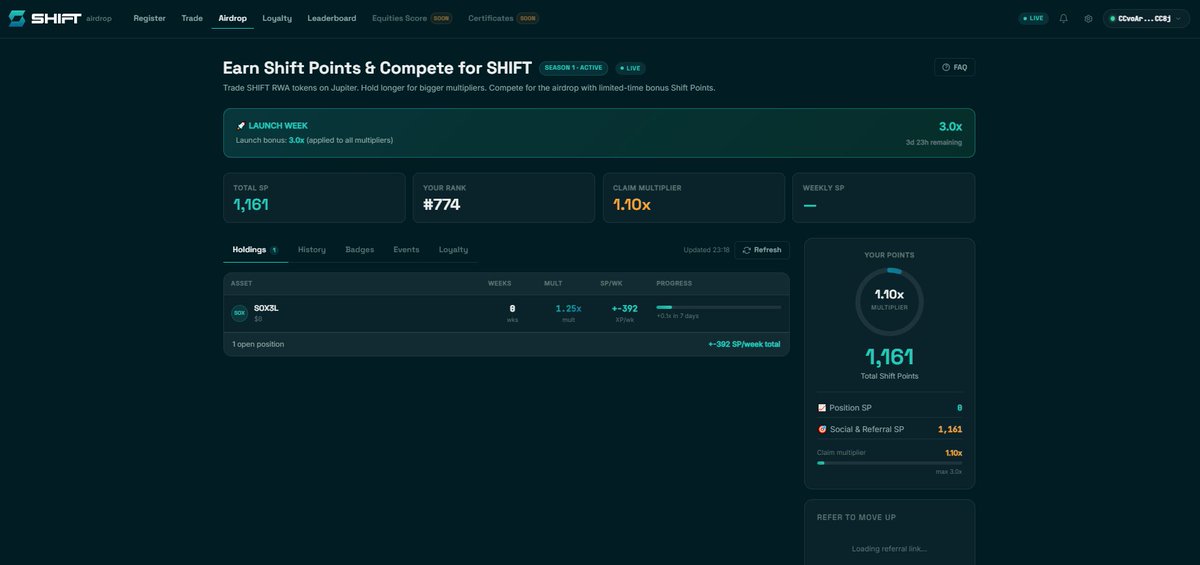Click the SP/week total text
1200x565 pixels.
744,344
